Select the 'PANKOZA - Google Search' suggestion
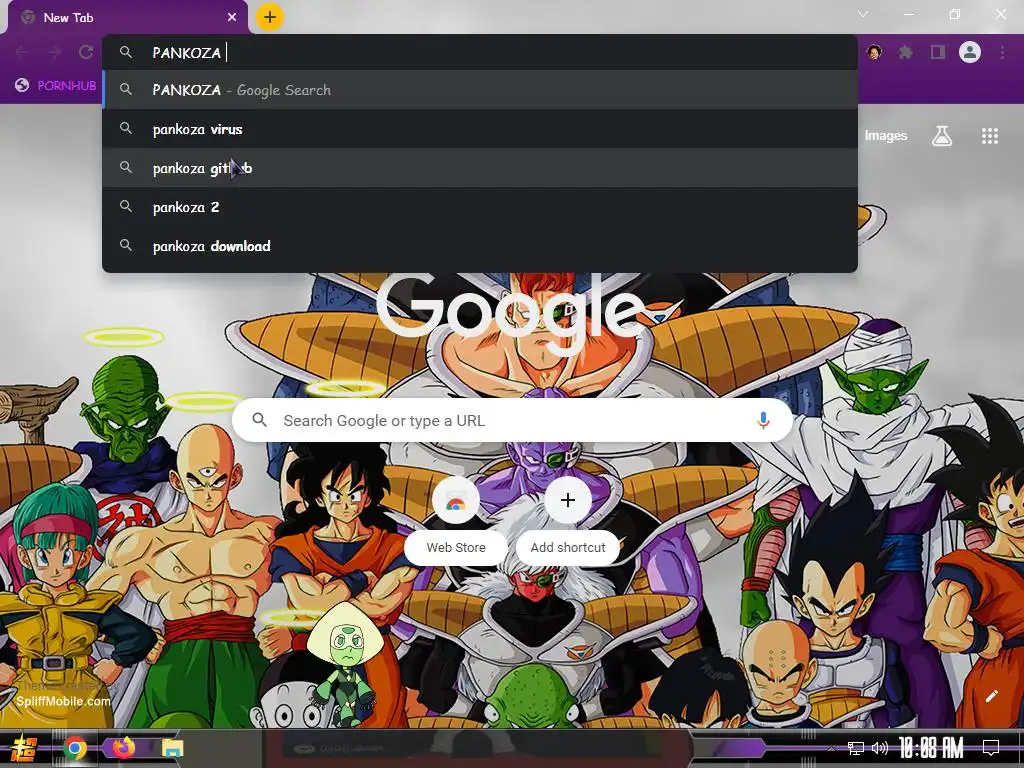Viewport: 1024px width, 768px height. (x=480, y=90)
